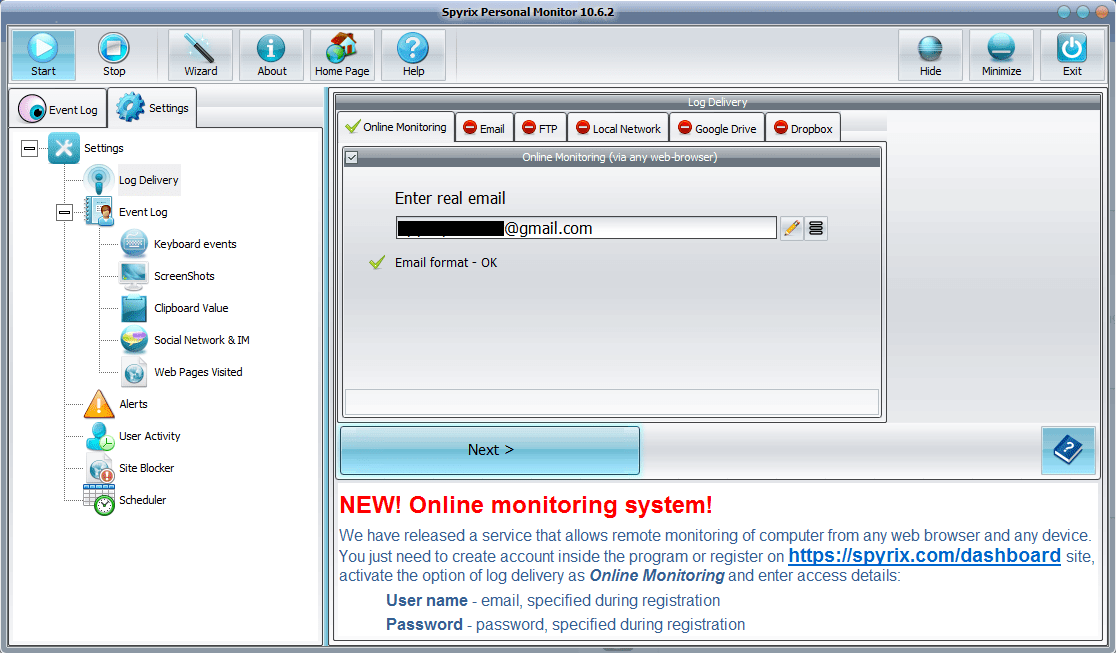Open the FTP delivery tab
The image size is (1116, 653).
(x=540, y=128)
